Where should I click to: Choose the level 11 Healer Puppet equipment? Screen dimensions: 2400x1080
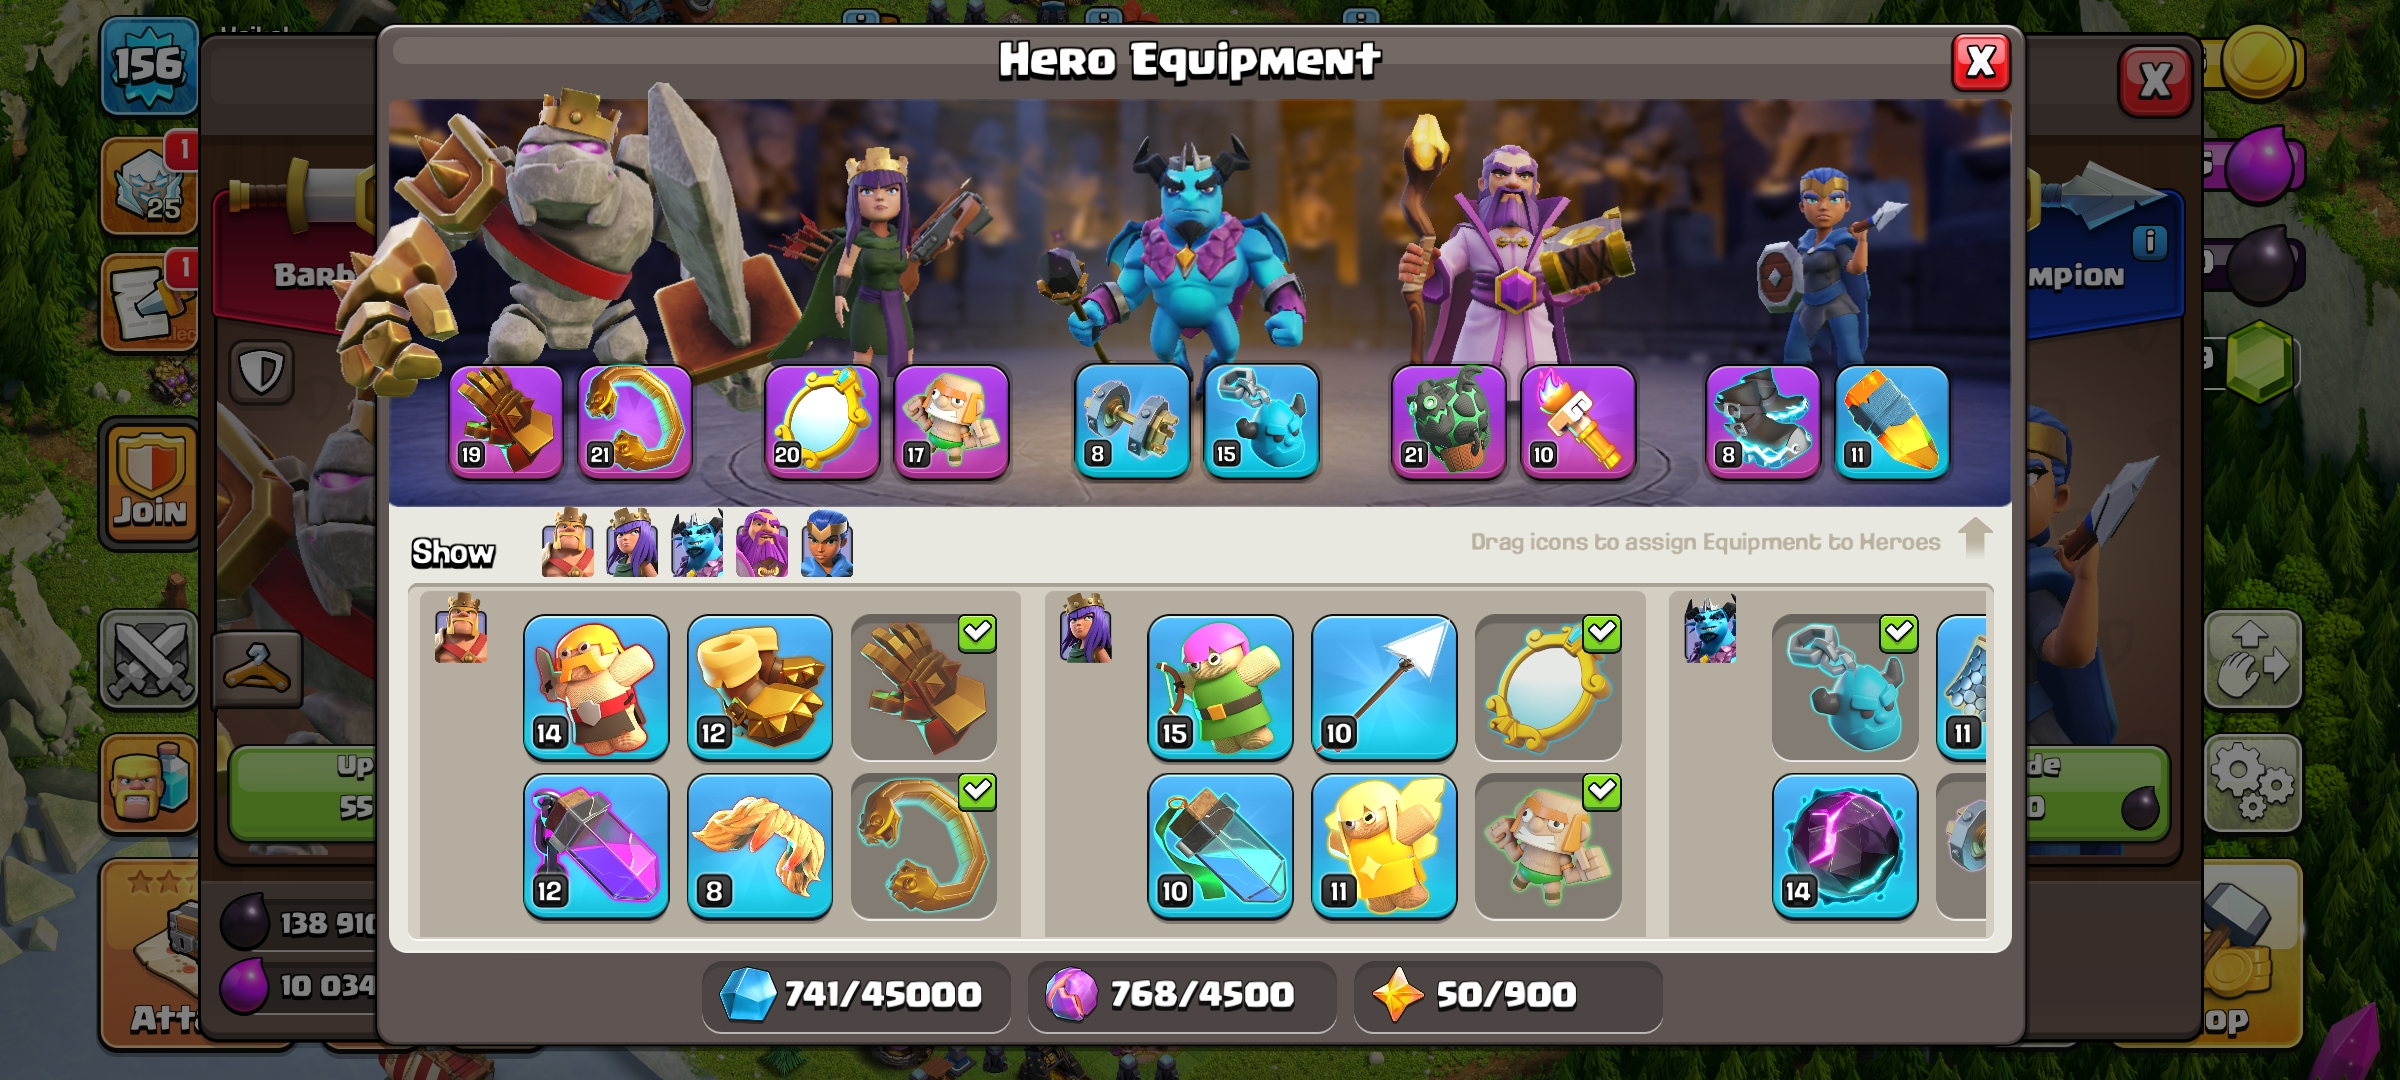pos(1384,846)
